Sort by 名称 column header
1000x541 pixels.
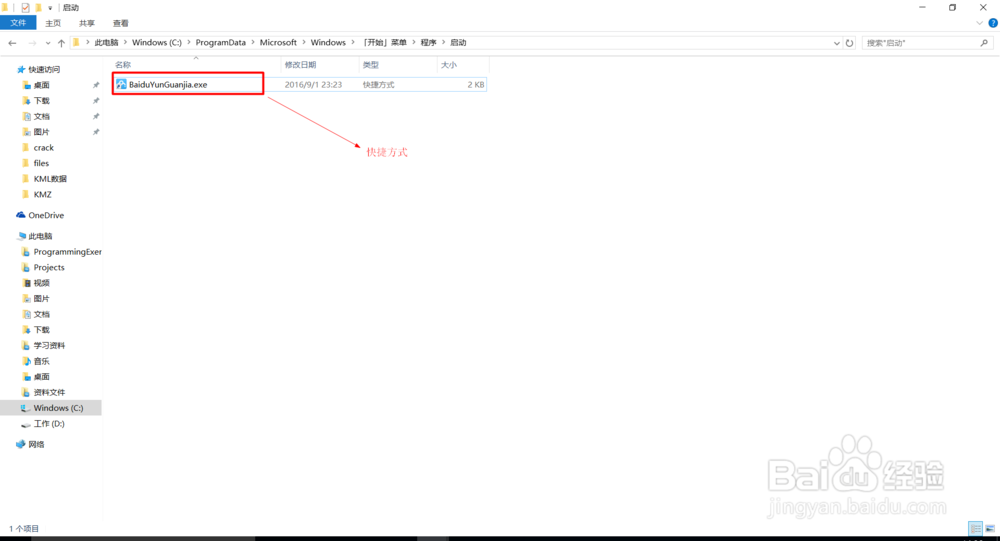(x=123, y=65)
